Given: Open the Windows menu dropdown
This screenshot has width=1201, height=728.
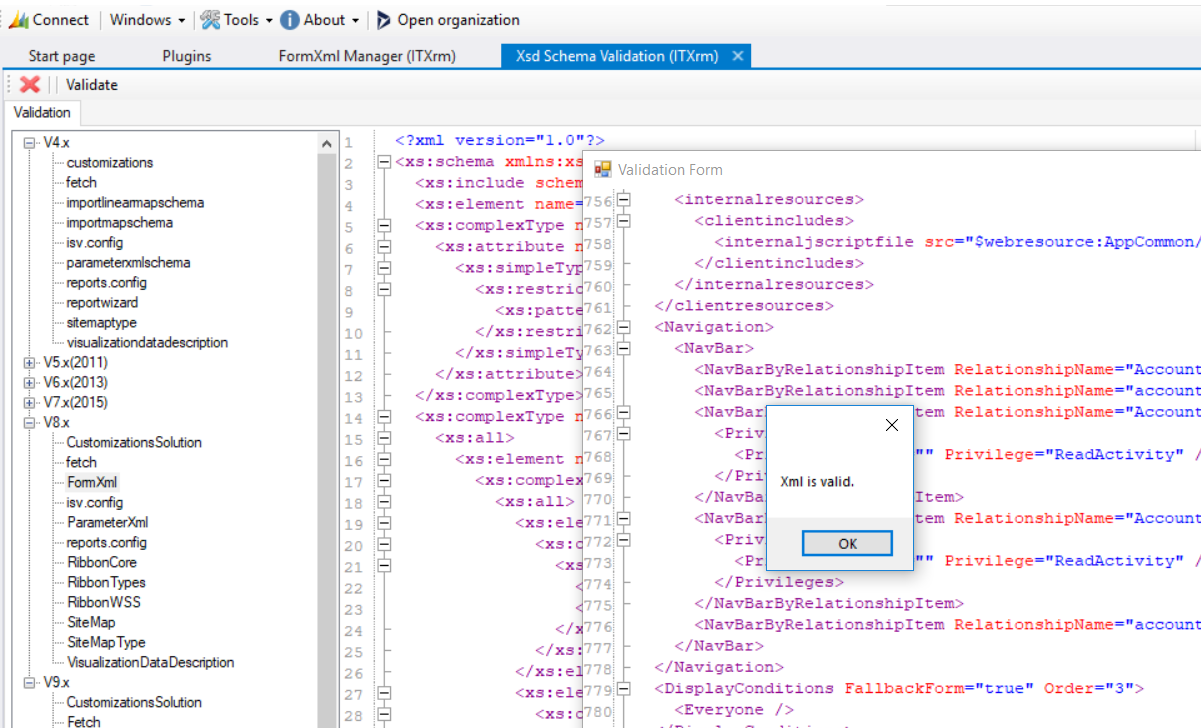Looking at the screenshot, I should pos(146,19).
